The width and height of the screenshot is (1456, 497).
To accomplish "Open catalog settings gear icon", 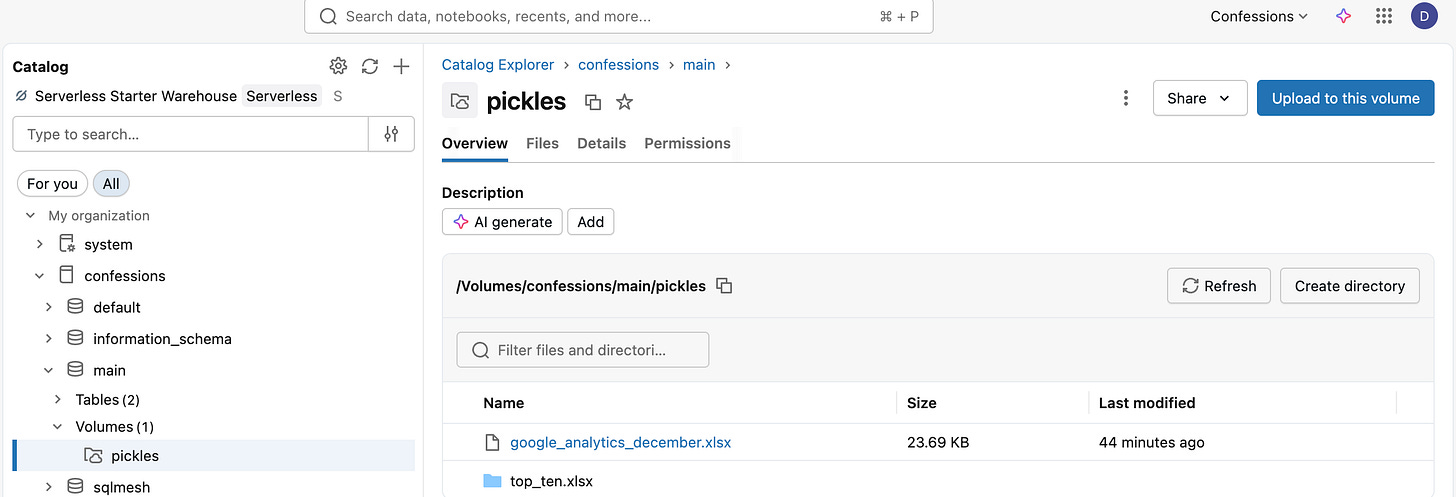I will 338,66.
